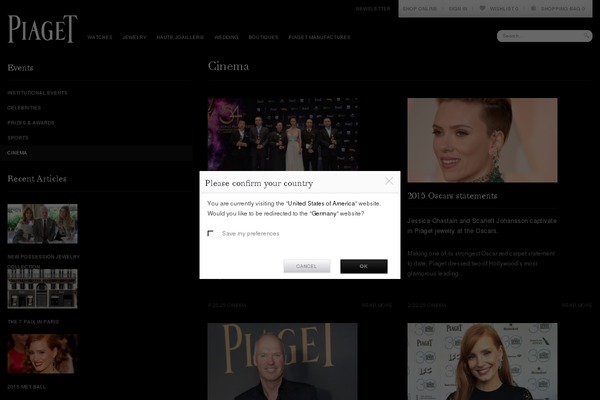The image size is (600, 400).
Task: Open New Possession Jewelry Collection thumbnail
Action: [42, 224]
